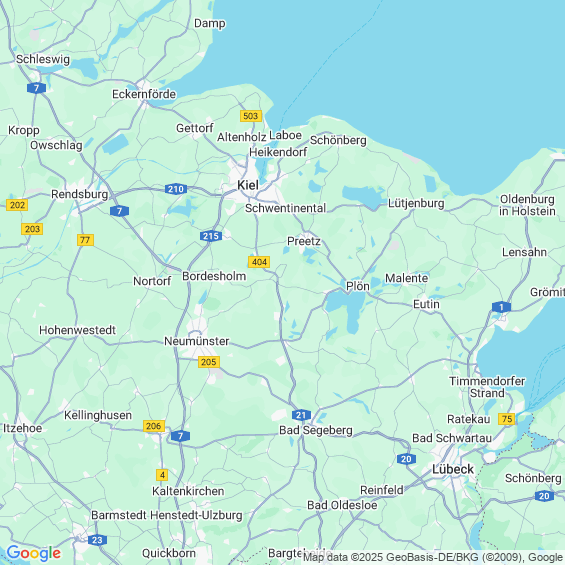Viewport: 565px width, 565px height.
Task: Click the Eckernförde town label
Action: click(x=144, y=94)
